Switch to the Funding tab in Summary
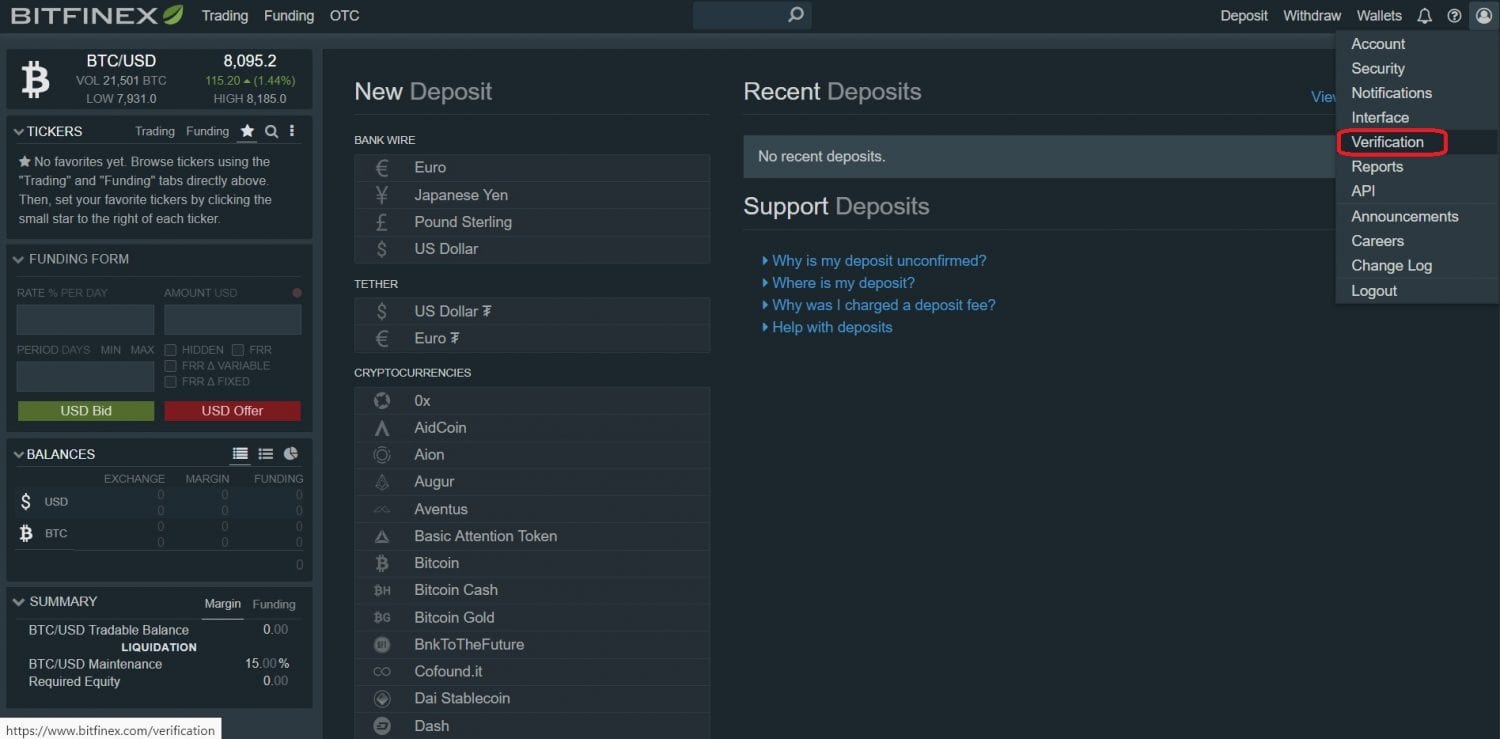Screen dimensions: 1500x739 point(274,604)
